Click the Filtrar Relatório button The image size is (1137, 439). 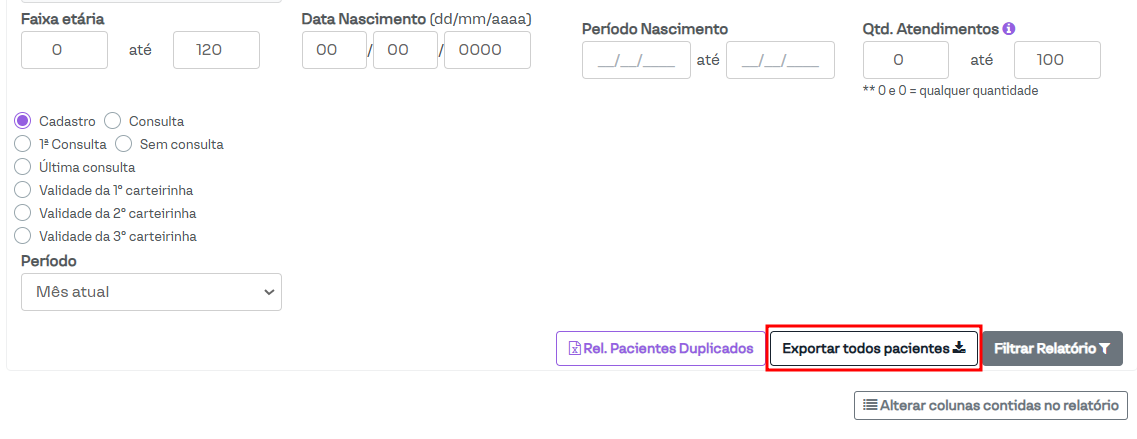point(1052,349)
